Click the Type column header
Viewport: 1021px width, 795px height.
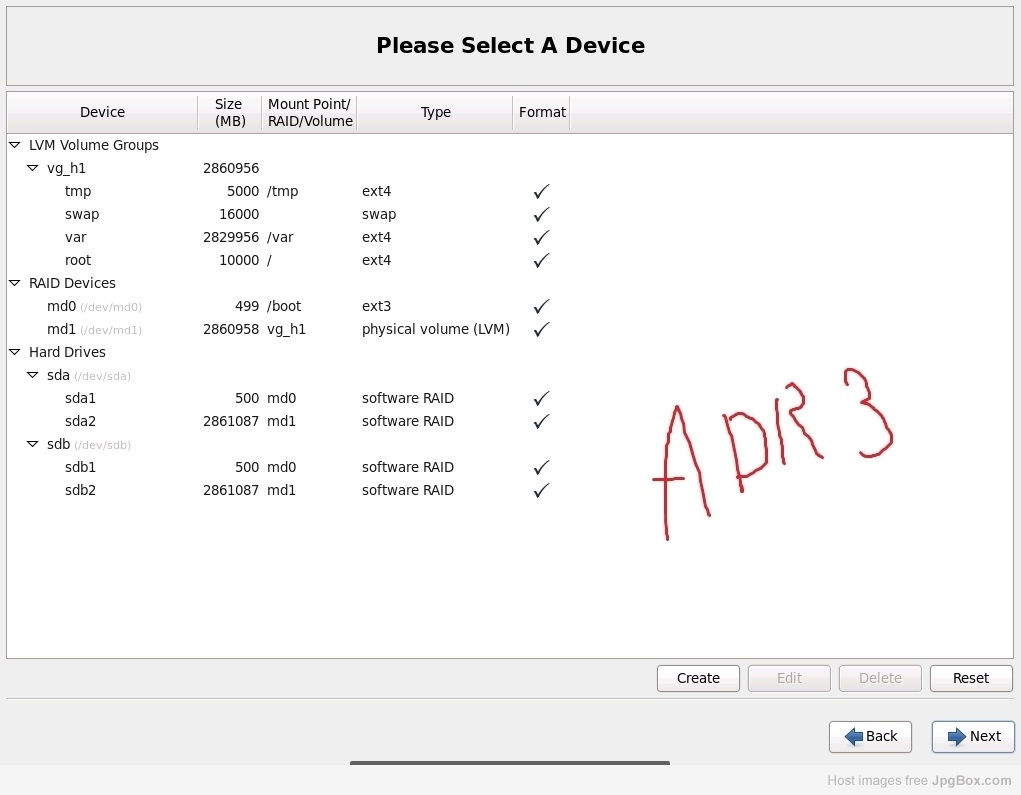(435, 113)
